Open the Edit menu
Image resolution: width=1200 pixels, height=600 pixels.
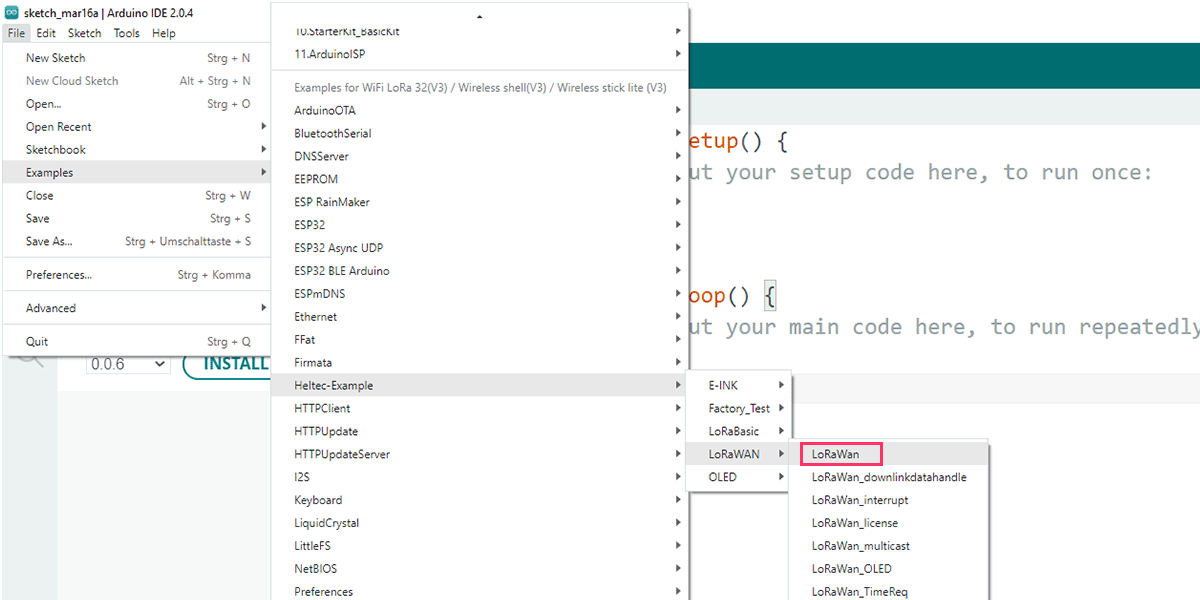pyautogui.click(x=46, y=33)
